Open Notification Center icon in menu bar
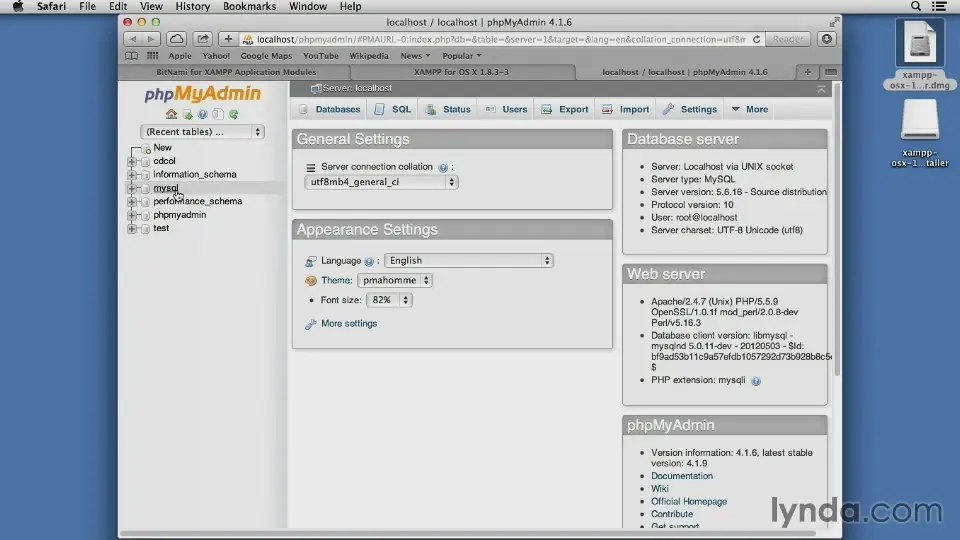 (x=940, y=6)
